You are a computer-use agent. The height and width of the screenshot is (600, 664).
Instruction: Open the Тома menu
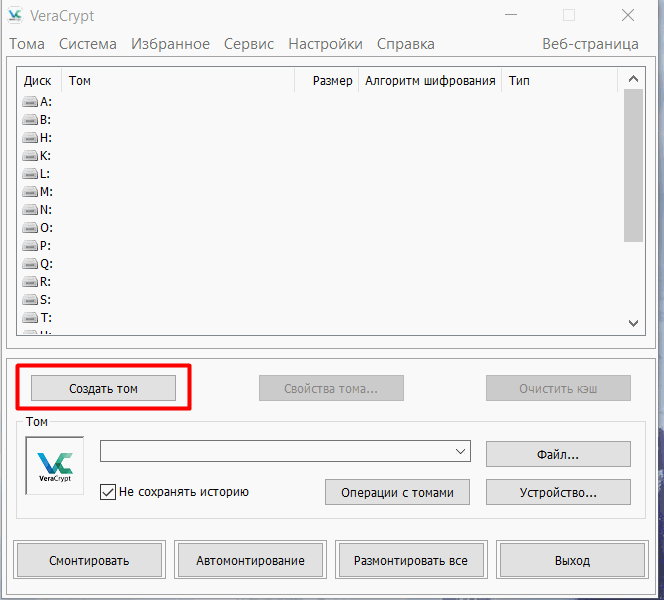pos(27,44)
